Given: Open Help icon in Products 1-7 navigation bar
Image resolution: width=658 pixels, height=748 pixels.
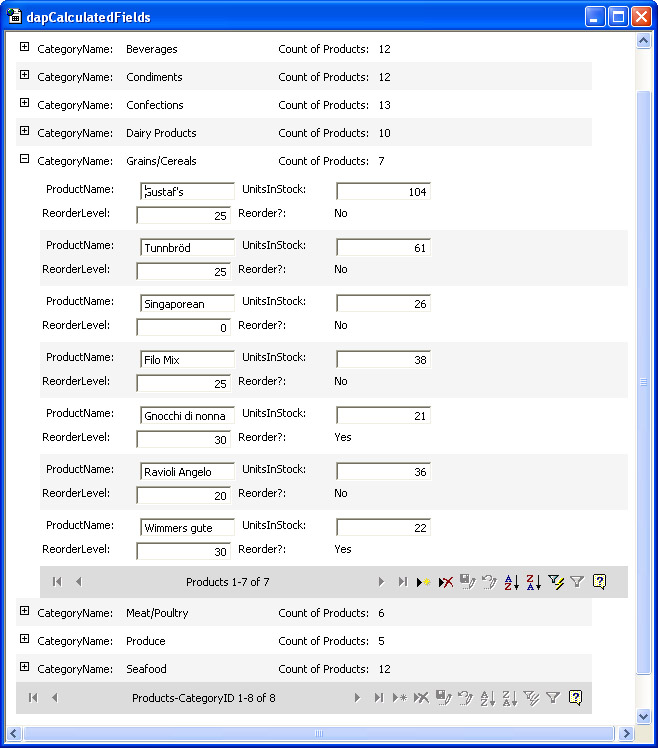Looking at the screenshot, I should point(599,582).
